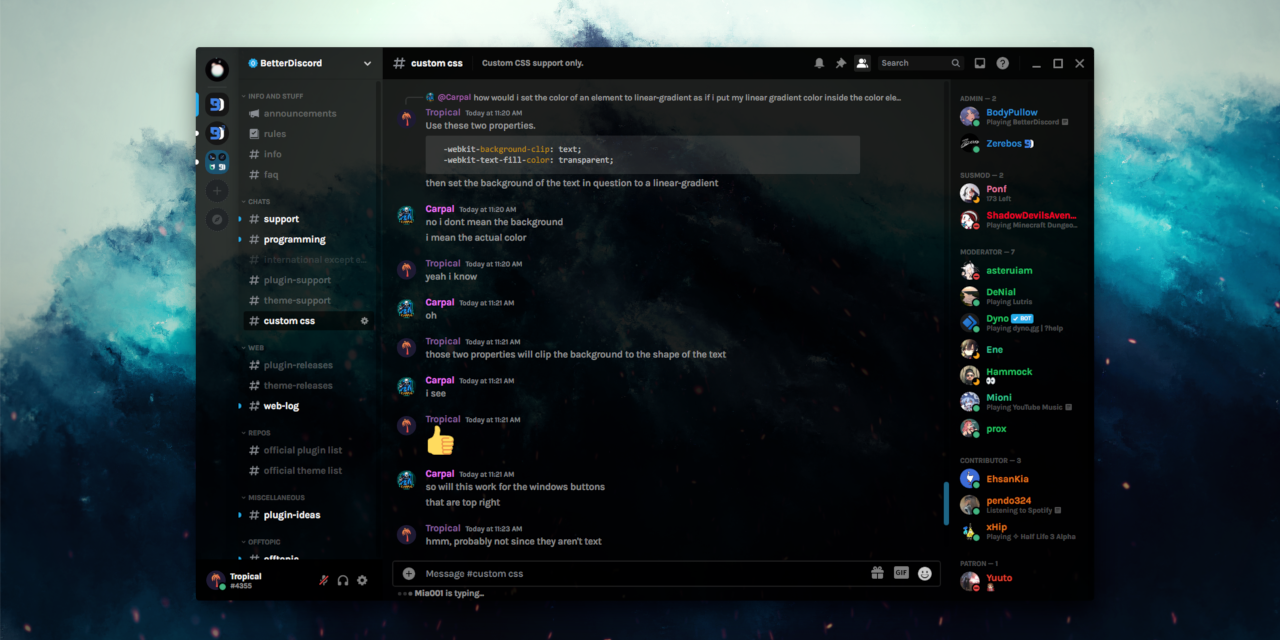Viewport: 1280px width, 640px height.
Task: Open the notification settings bell icon
Action: click(x=819, y=62)
